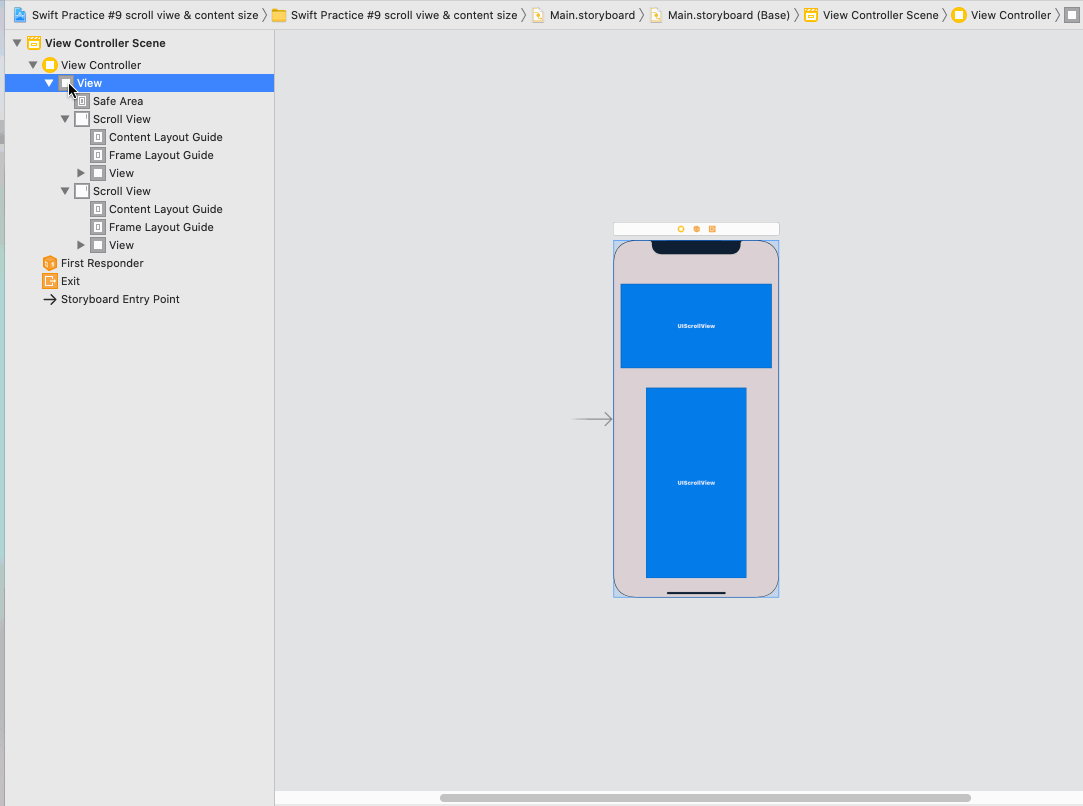Click the Safe Area icon in document outline
Viewport: 1083px width, 806px height.
pos(82,101)
